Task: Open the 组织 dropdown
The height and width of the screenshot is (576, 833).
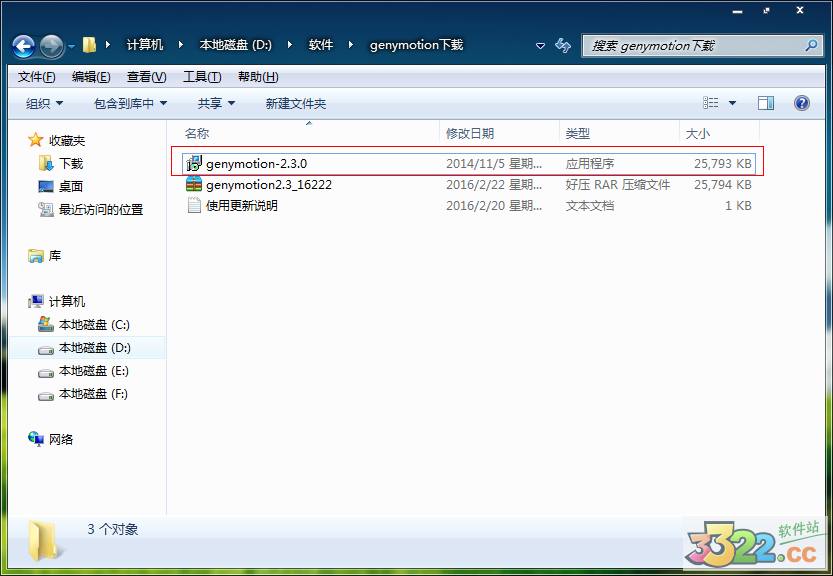Action: (45, 103)
